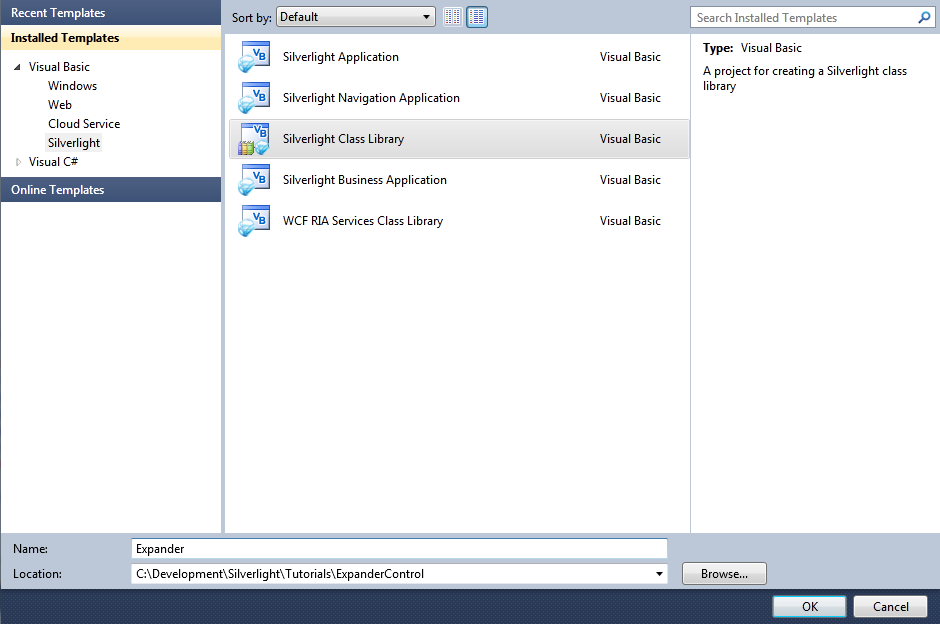The height and width of the screenshot is (624, 940).
Task: Click the Silverlight Application template icon
Action: [254, 57]
